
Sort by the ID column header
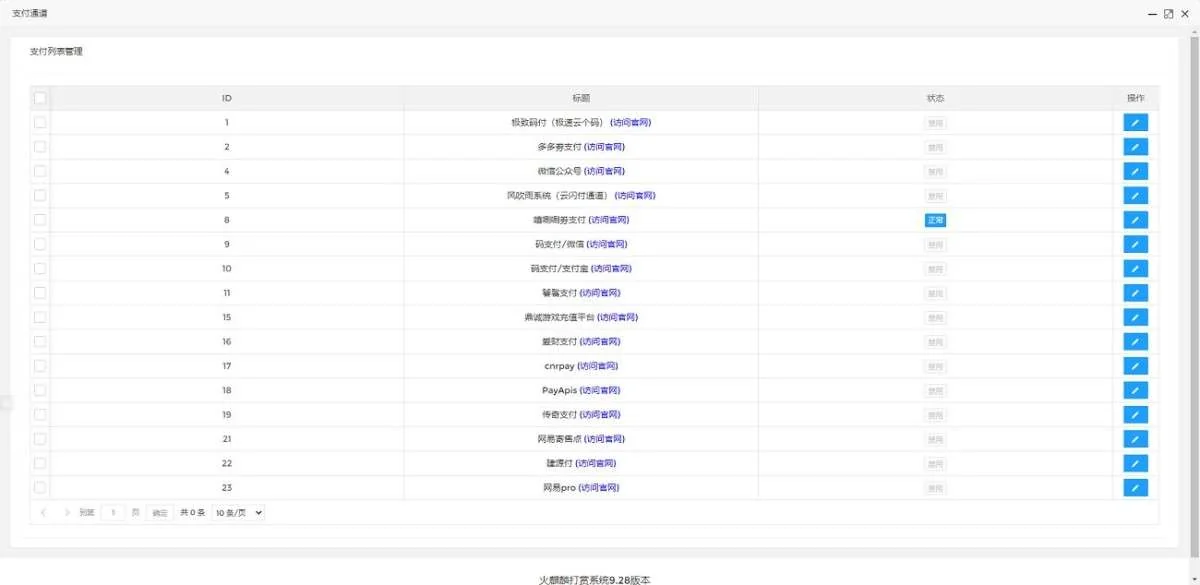coord(227,98)
